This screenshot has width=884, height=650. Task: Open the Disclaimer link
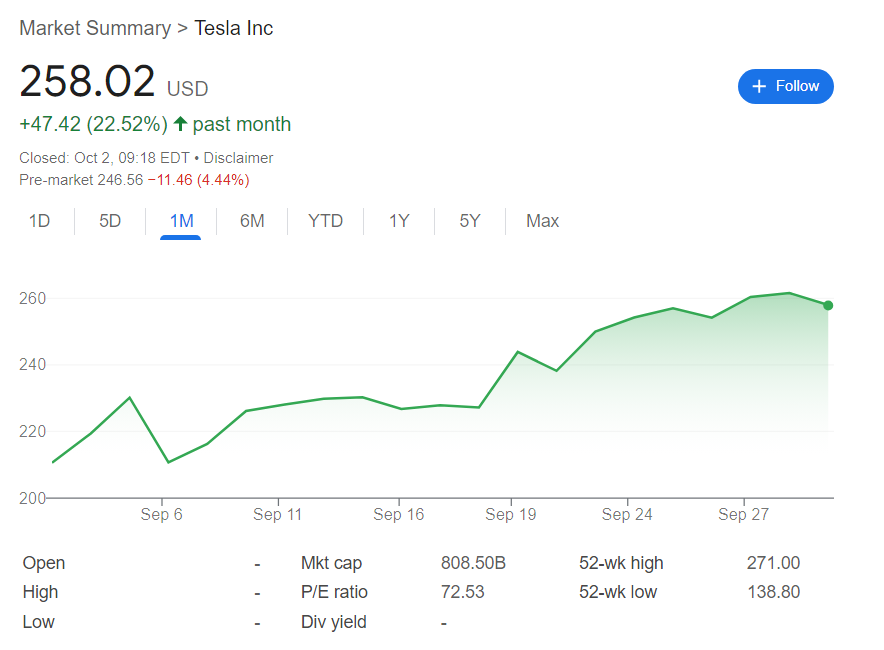coord(238,158)
